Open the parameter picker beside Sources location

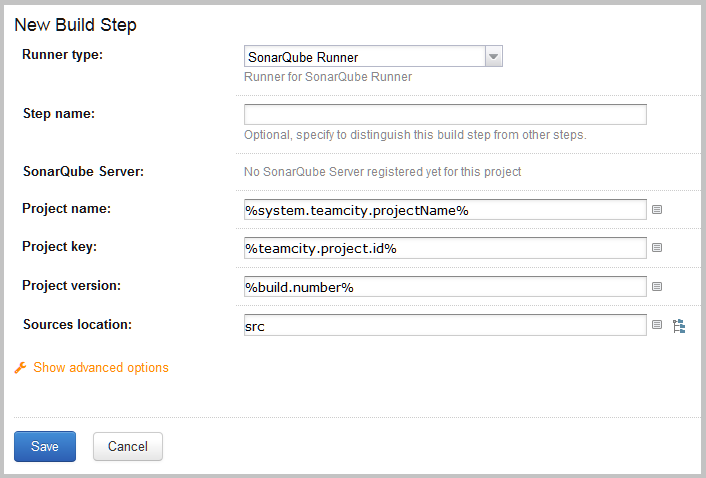tap(657, 325)
